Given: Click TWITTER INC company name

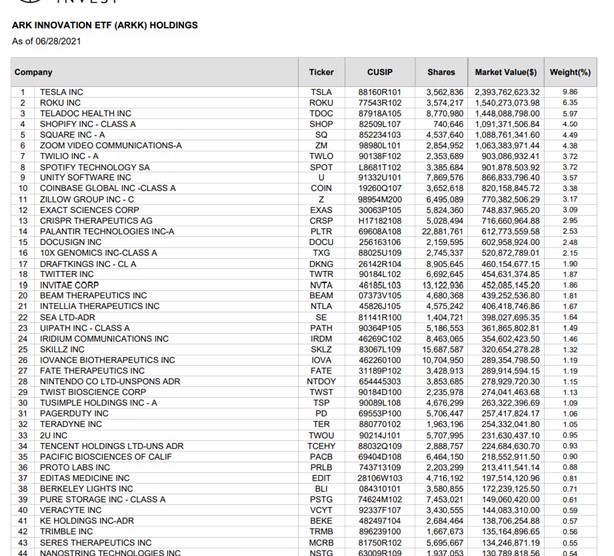Looking at the screenshot, I should point(67,274).
